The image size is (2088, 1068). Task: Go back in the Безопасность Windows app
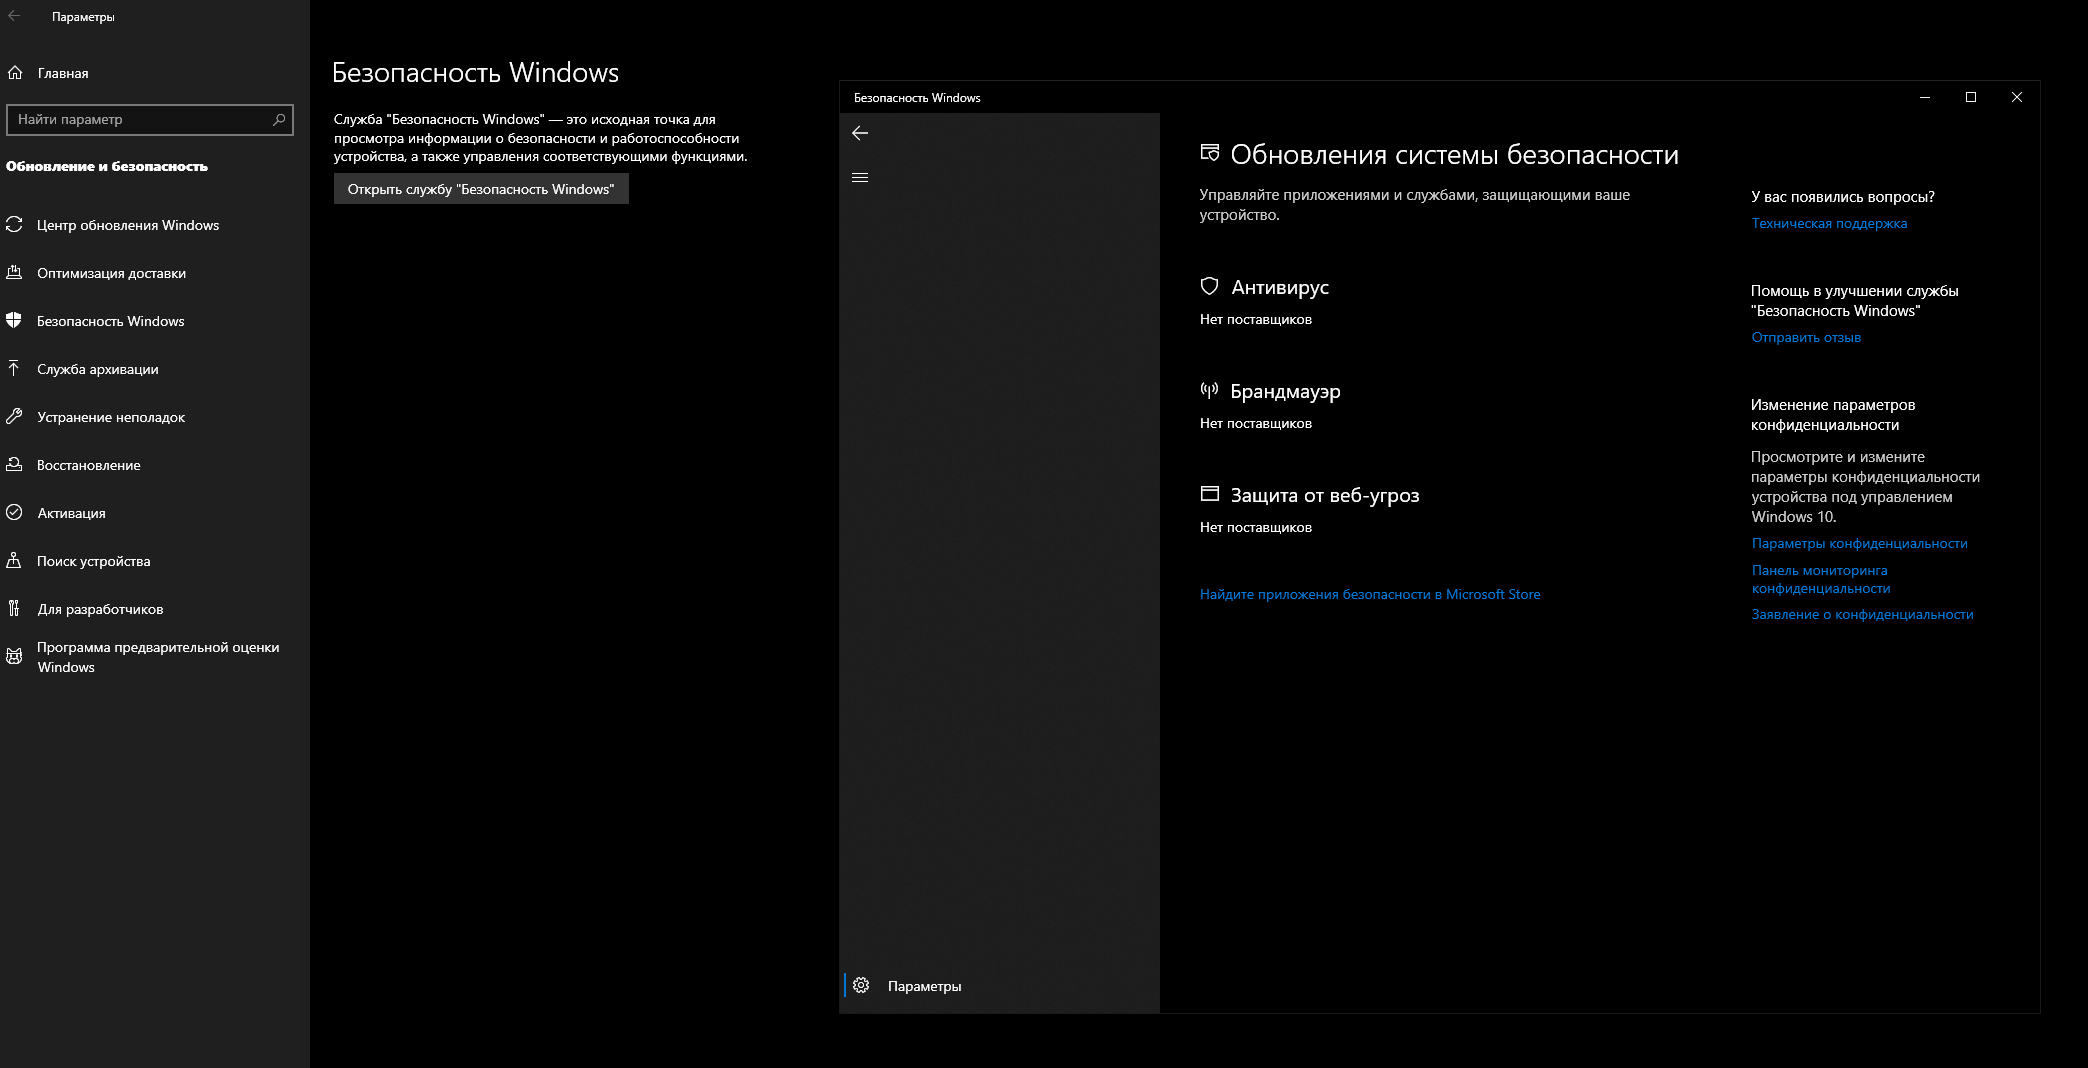tap(860, 133)
